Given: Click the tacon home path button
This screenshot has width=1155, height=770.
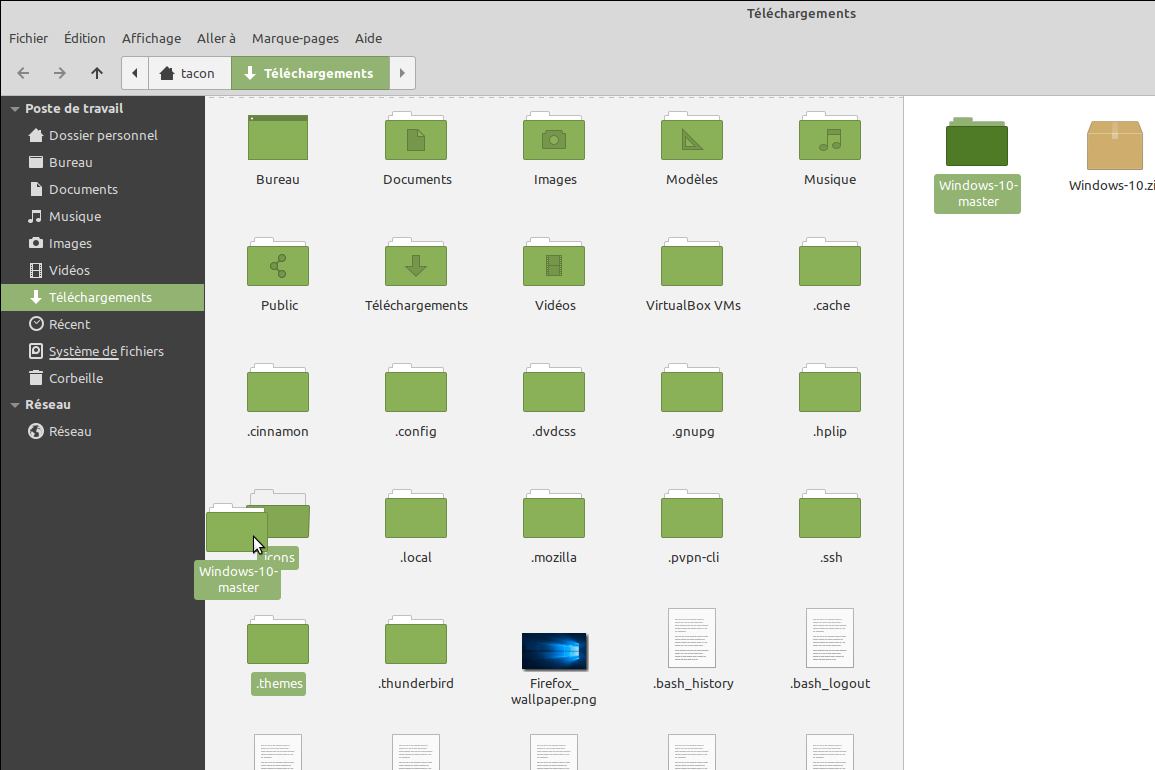Looking at the screenshot, I should point(190,73).
